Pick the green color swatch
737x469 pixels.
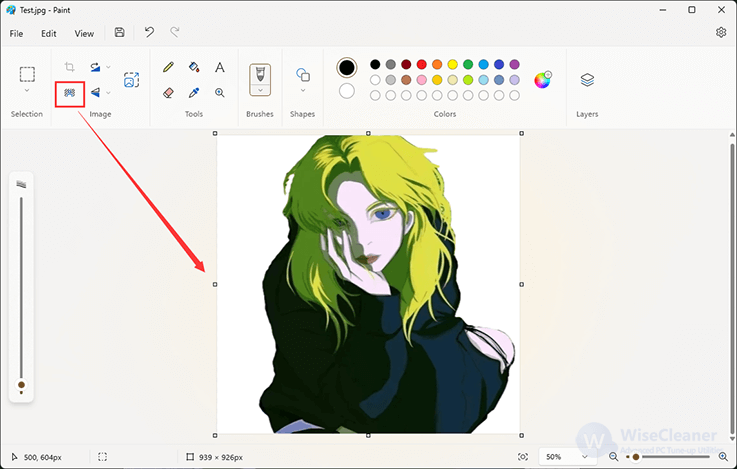(468, 64)
